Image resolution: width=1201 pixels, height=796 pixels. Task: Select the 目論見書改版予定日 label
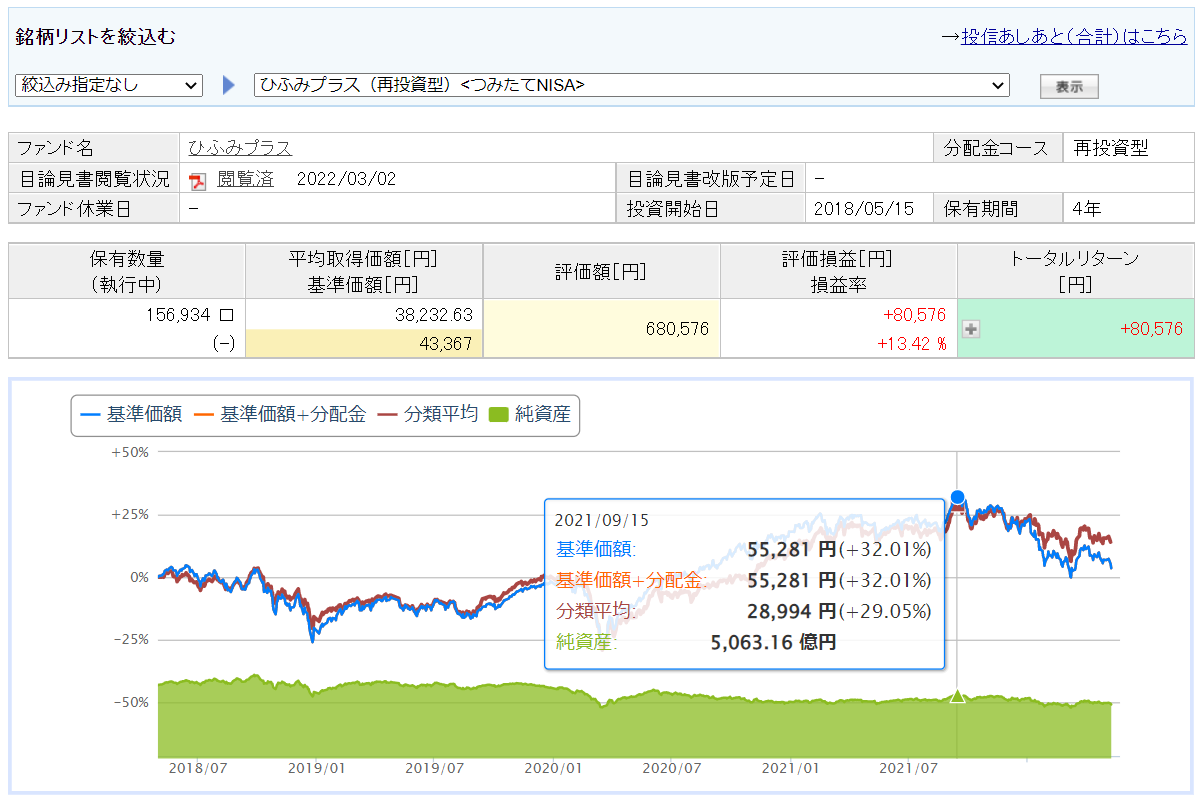711,180
